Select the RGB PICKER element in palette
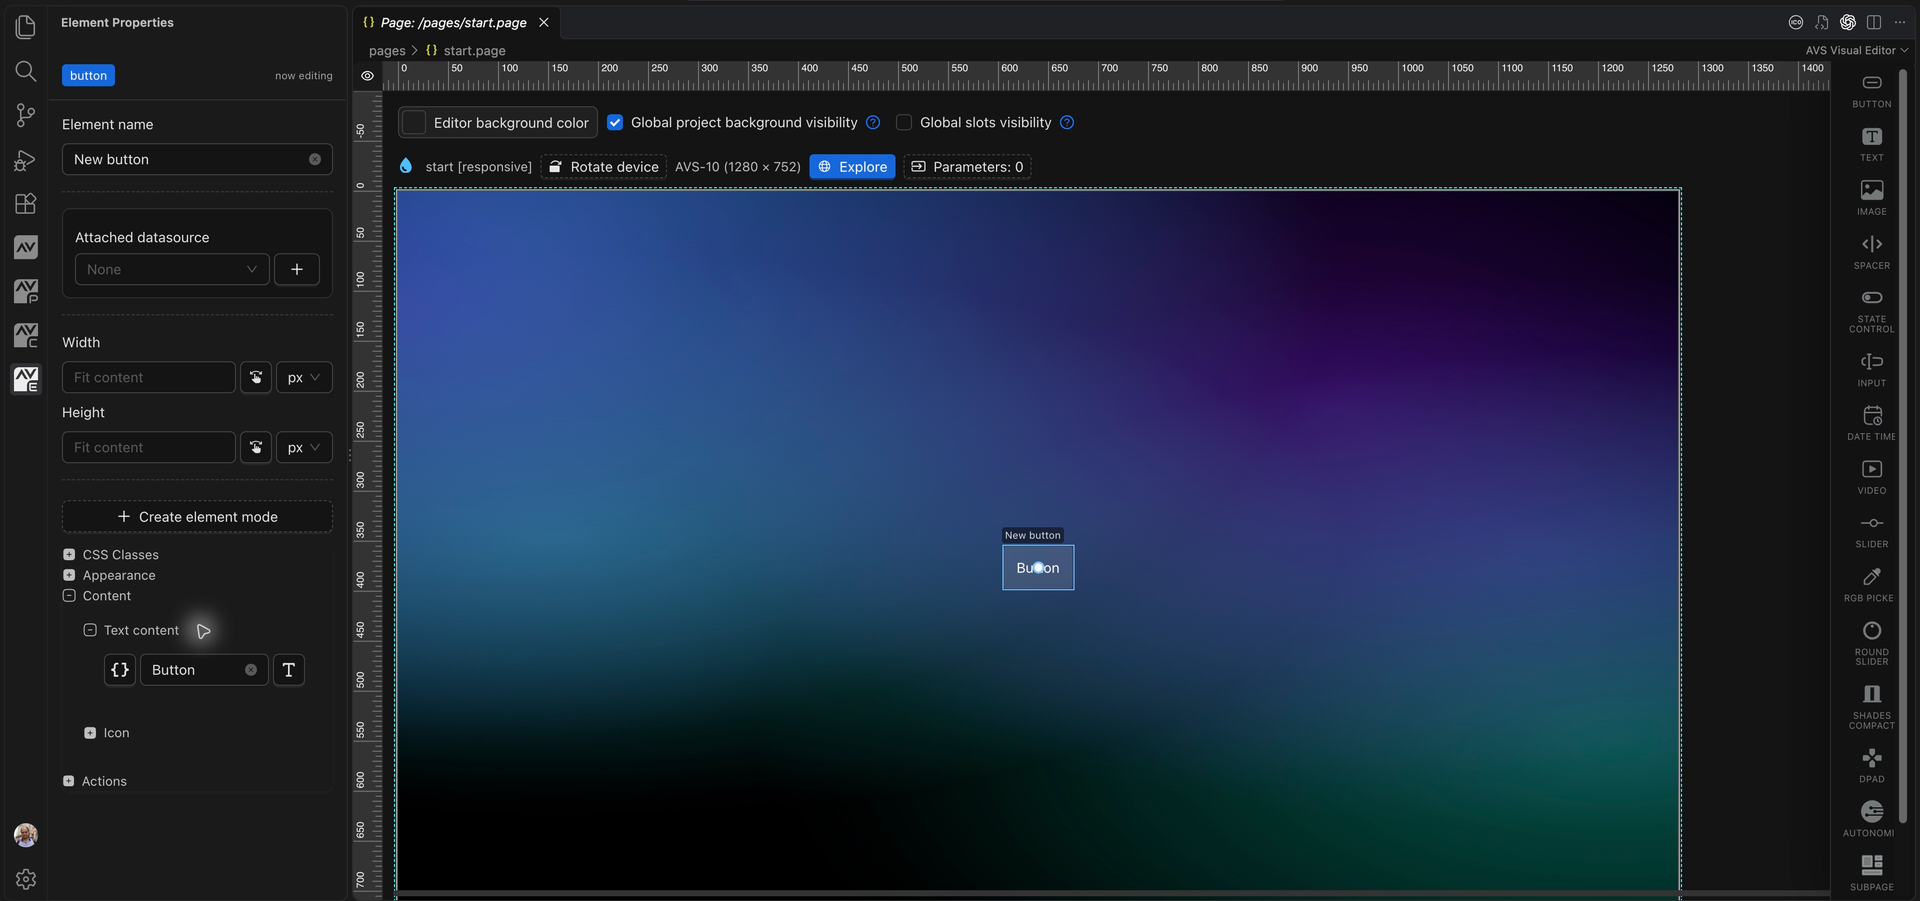 point(1870,585)
